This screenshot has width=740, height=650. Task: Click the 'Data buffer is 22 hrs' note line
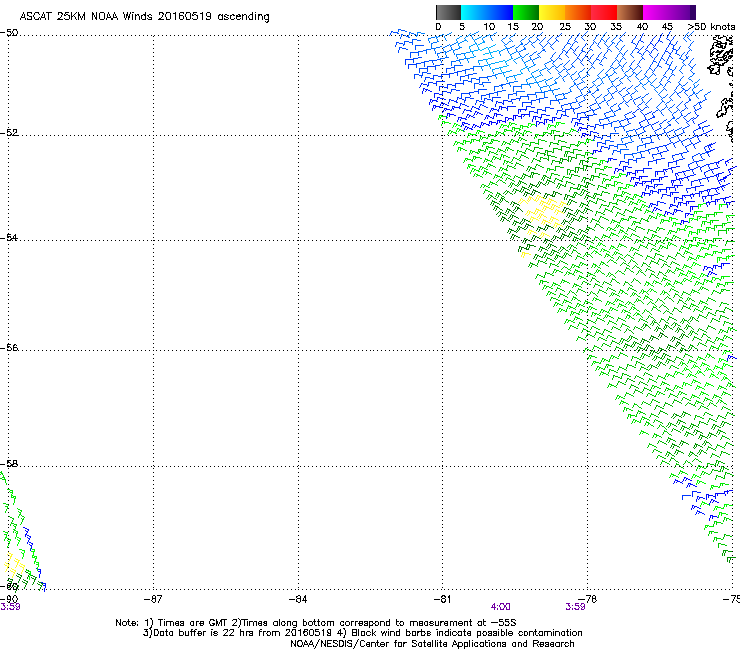pos(362,633)
